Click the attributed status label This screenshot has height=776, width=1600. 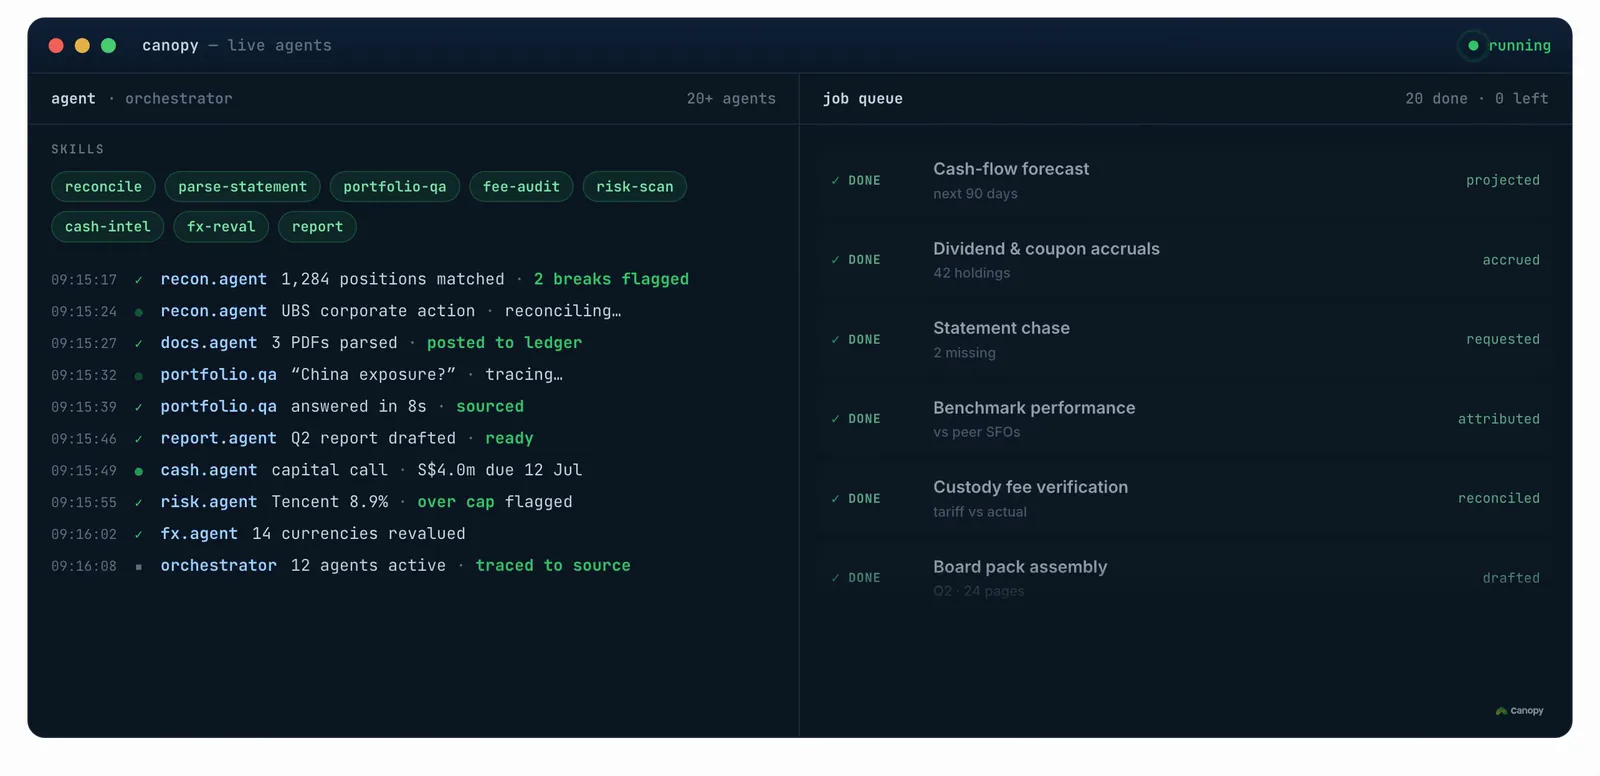pos(1499,419)
